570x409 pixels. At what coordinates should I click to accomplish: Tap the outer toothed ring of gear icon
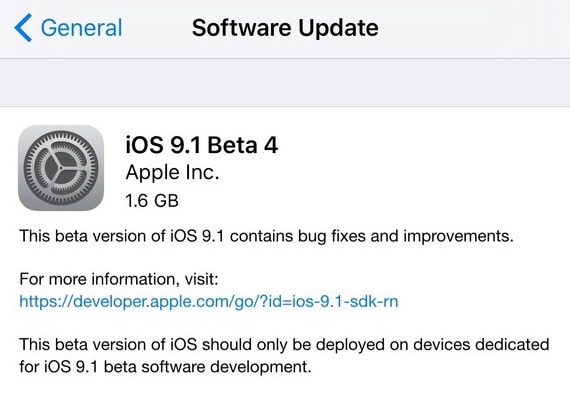tap(61, 135)
